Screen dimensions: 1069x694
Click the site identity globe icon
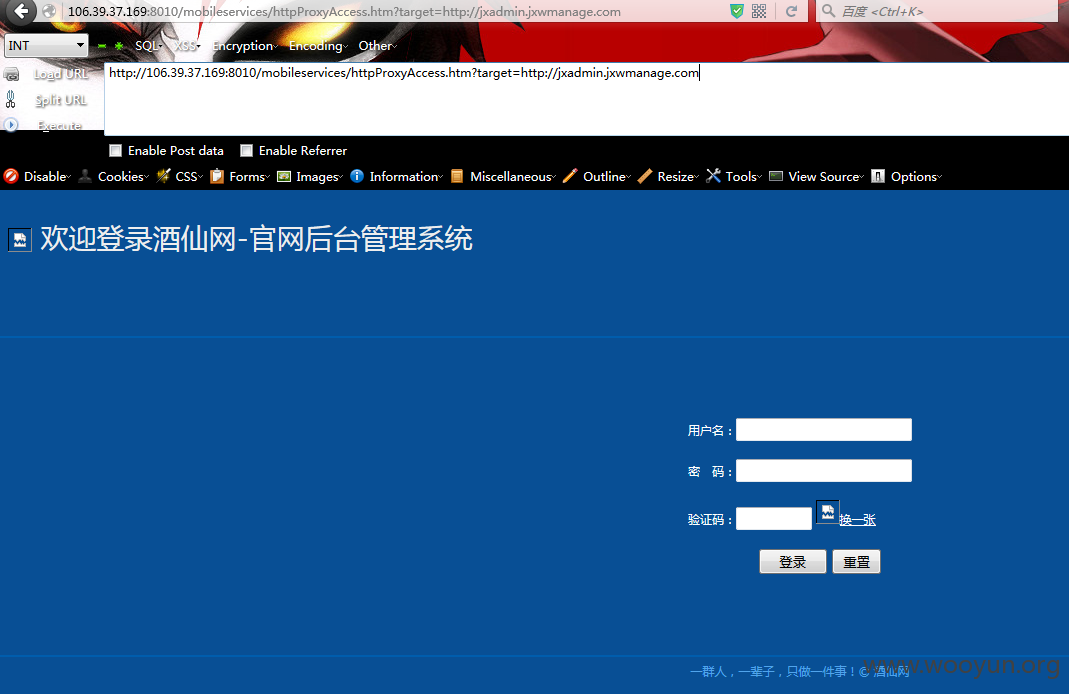pyautogui.click(x=49, y=11)
